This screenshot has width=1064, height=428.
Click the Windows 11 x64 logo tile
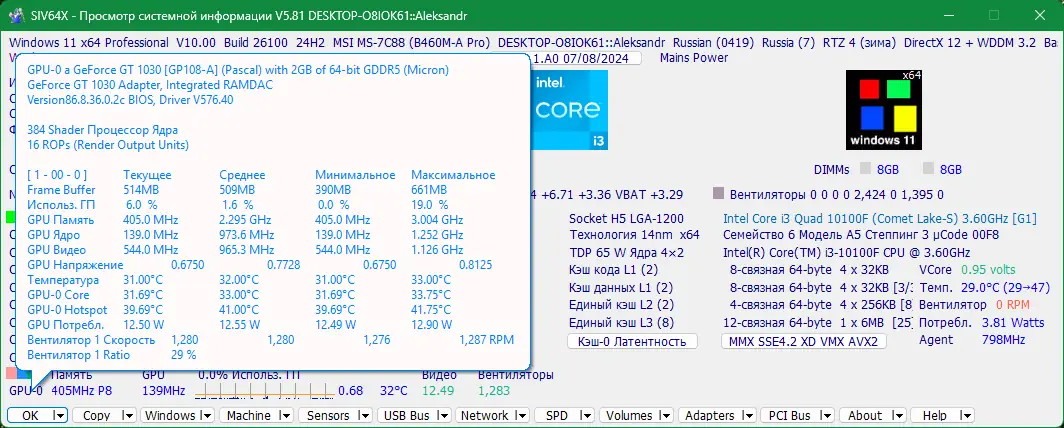(x=884, y=110)
